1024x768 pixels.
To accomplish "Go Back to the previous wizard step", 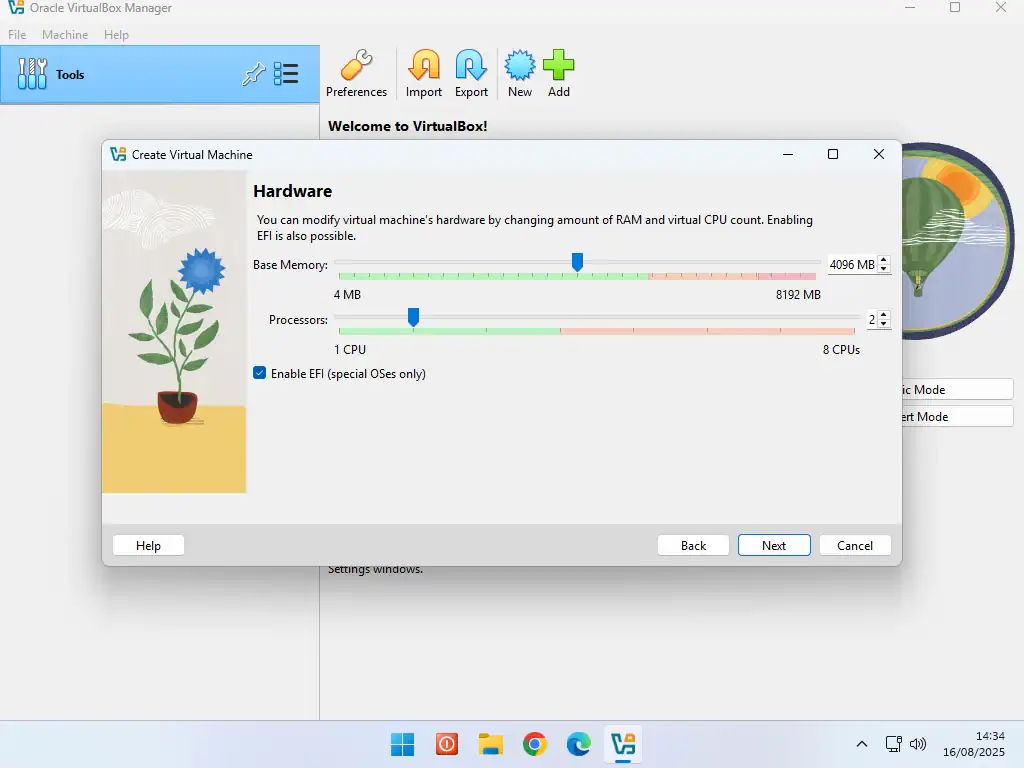I will pos(693,545).
